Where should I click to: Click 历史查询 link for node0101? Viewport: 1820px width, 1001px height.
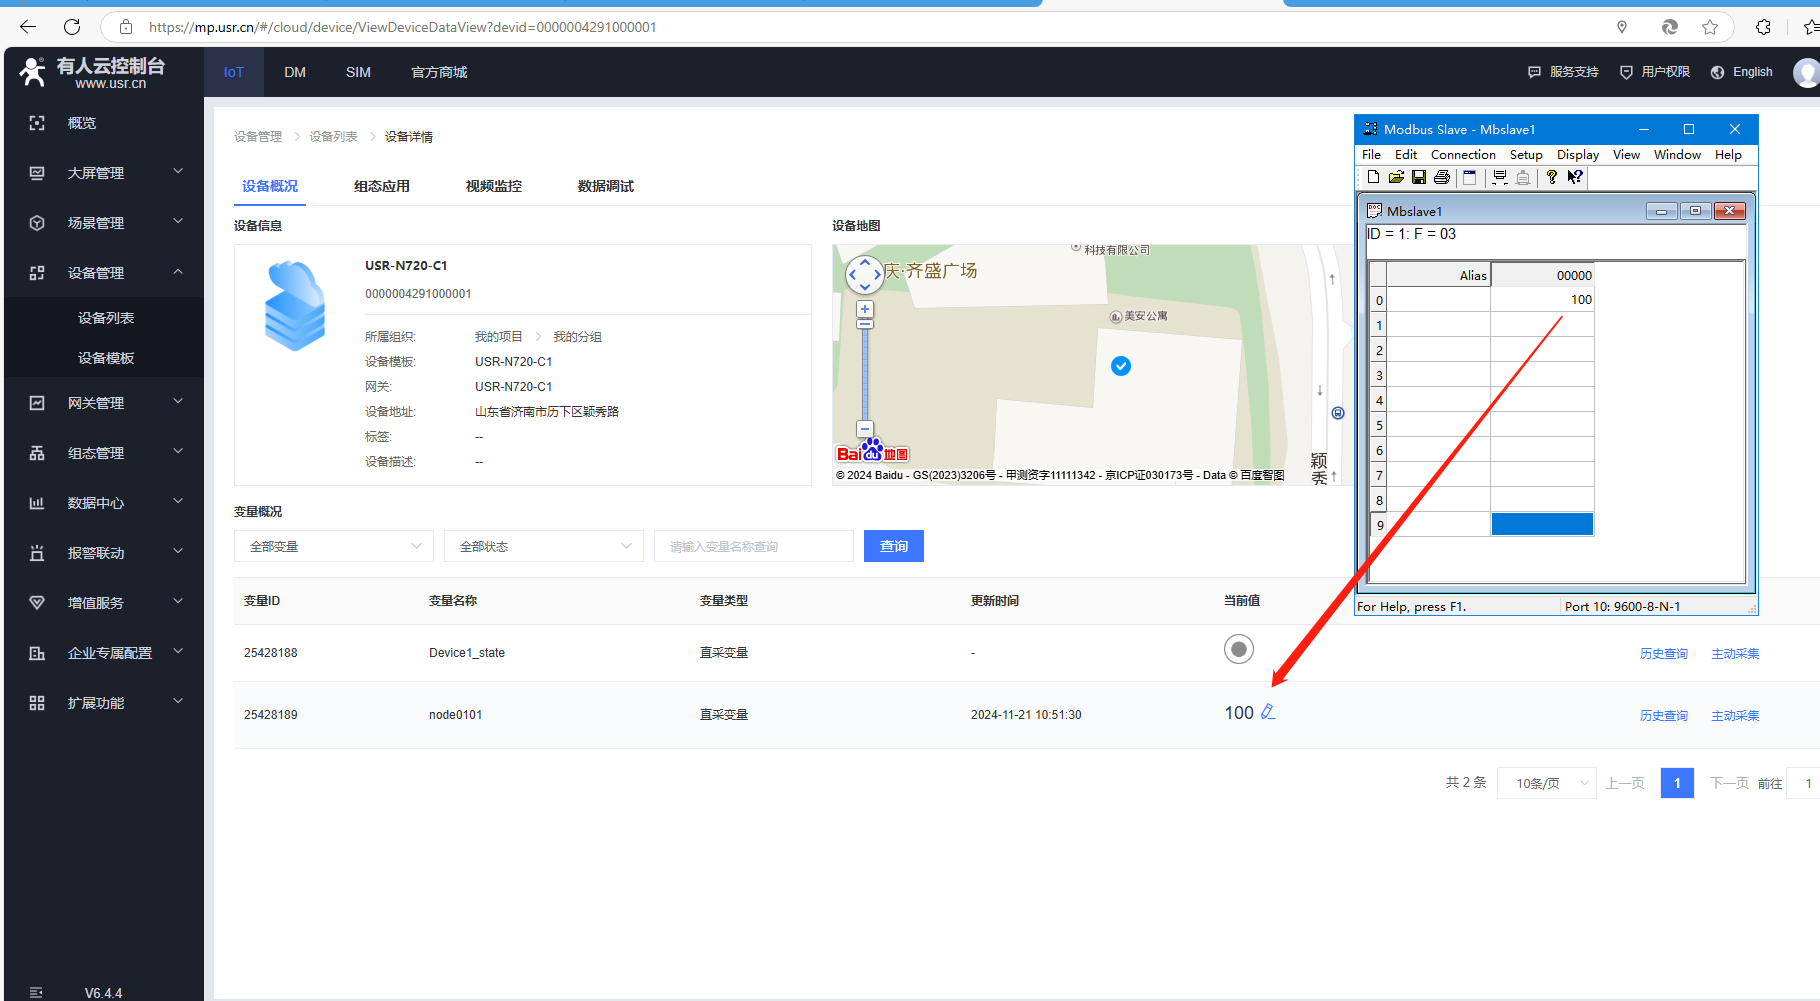point(1663,716)
